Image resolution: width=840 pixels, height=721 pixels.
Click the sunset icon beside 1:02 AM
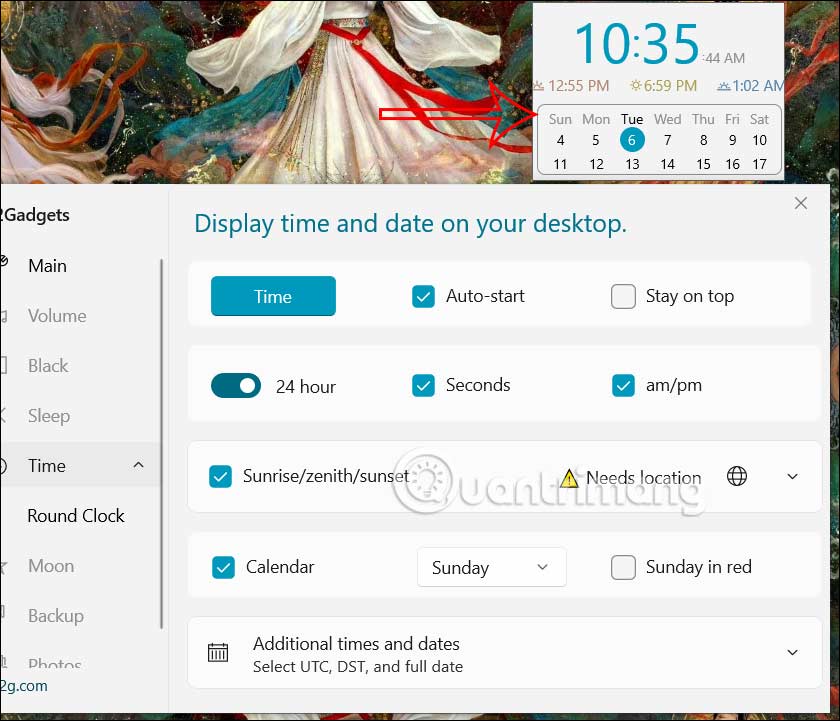[x=724, y=86]
